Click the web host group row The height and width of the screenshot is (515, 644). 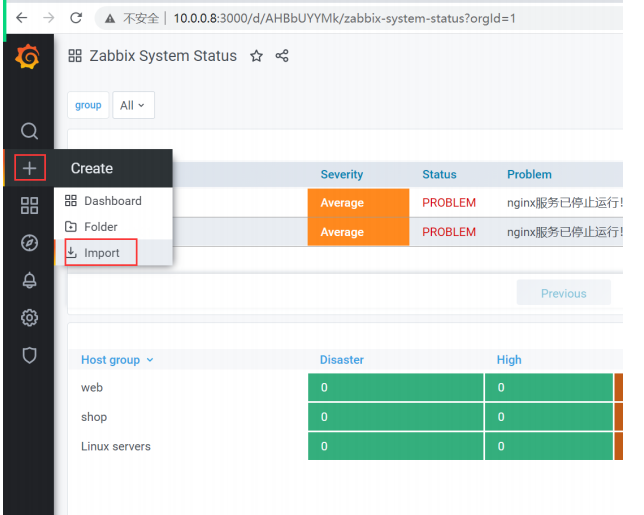[92, 387]
